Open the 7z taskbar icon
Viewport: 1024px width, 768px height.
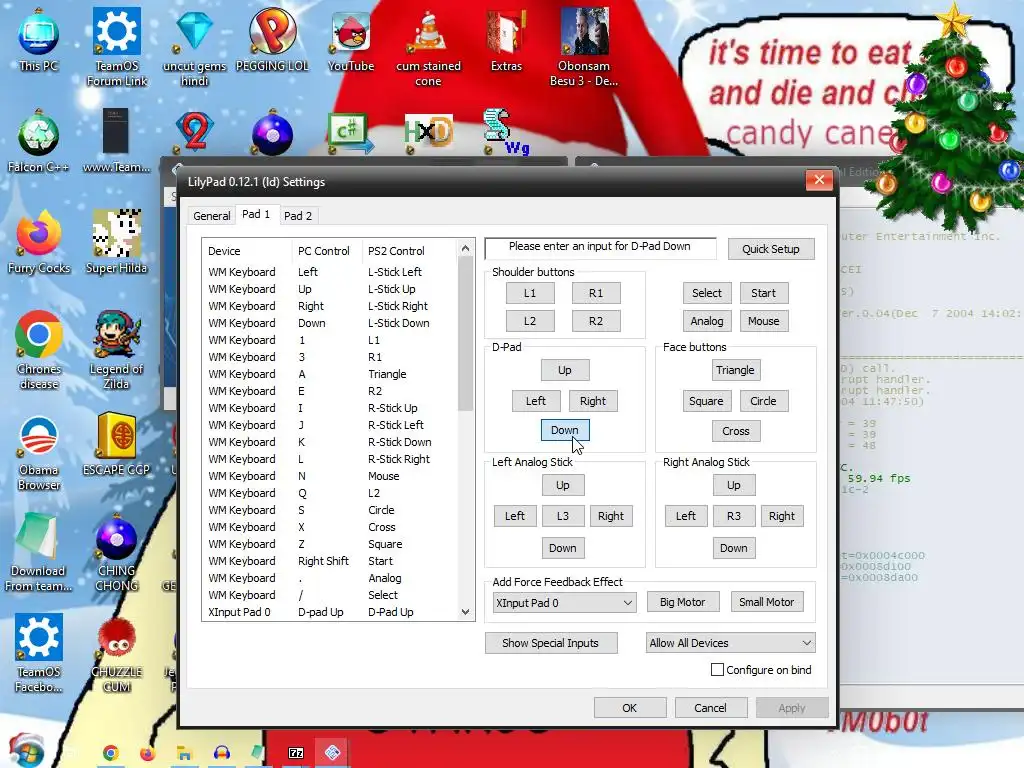pos(296,753)
